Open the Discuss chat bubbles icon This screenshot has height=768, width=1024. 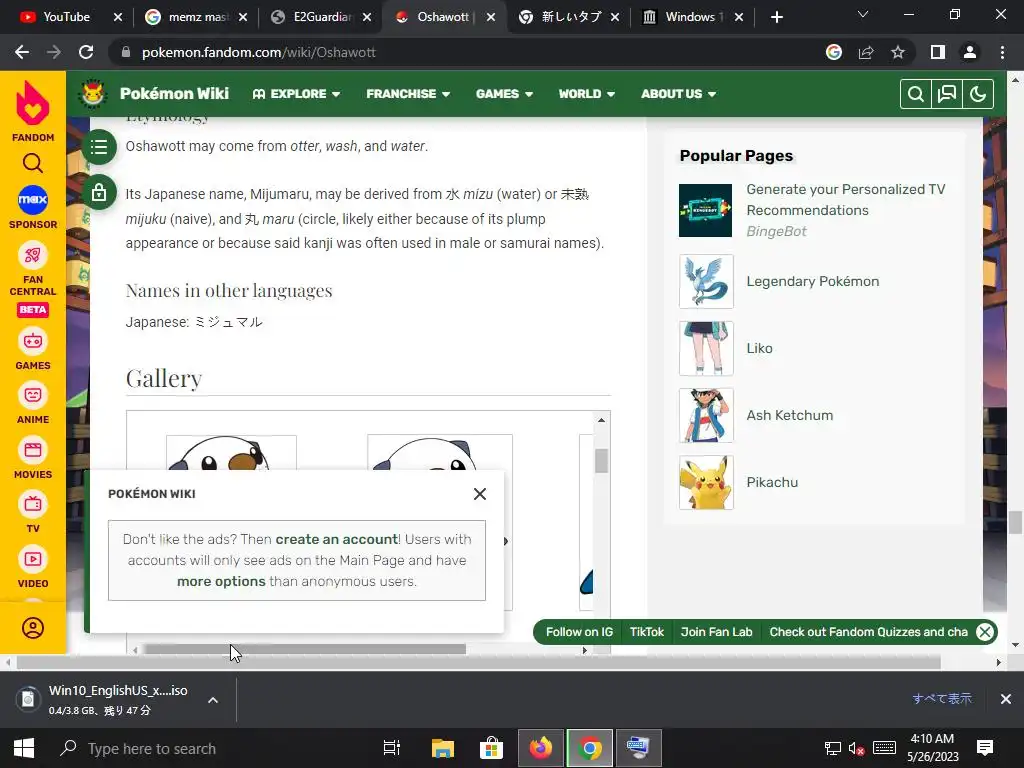947,94
